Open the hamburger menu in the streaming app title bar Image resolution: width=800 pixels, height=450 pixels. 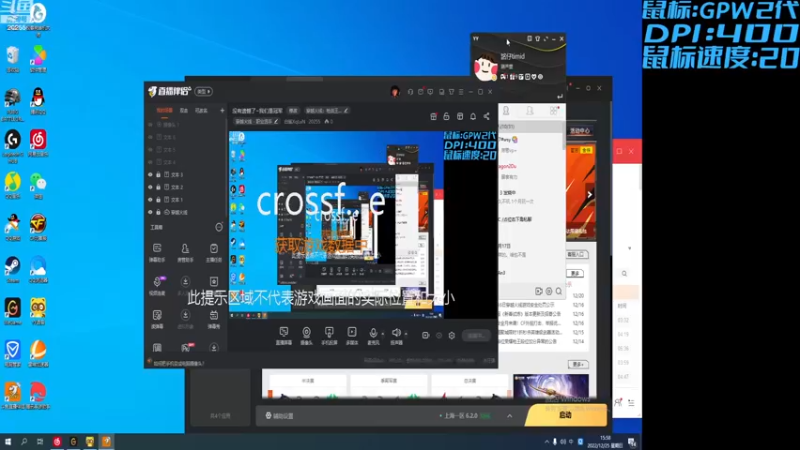[461, 92]
